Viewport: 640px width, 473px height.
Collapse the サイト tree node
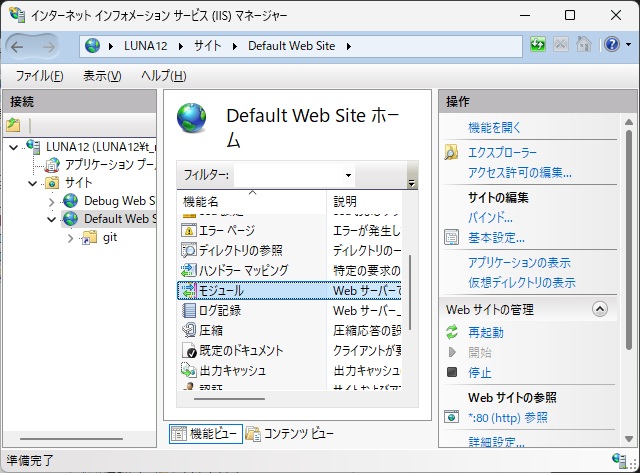point(33,183)
